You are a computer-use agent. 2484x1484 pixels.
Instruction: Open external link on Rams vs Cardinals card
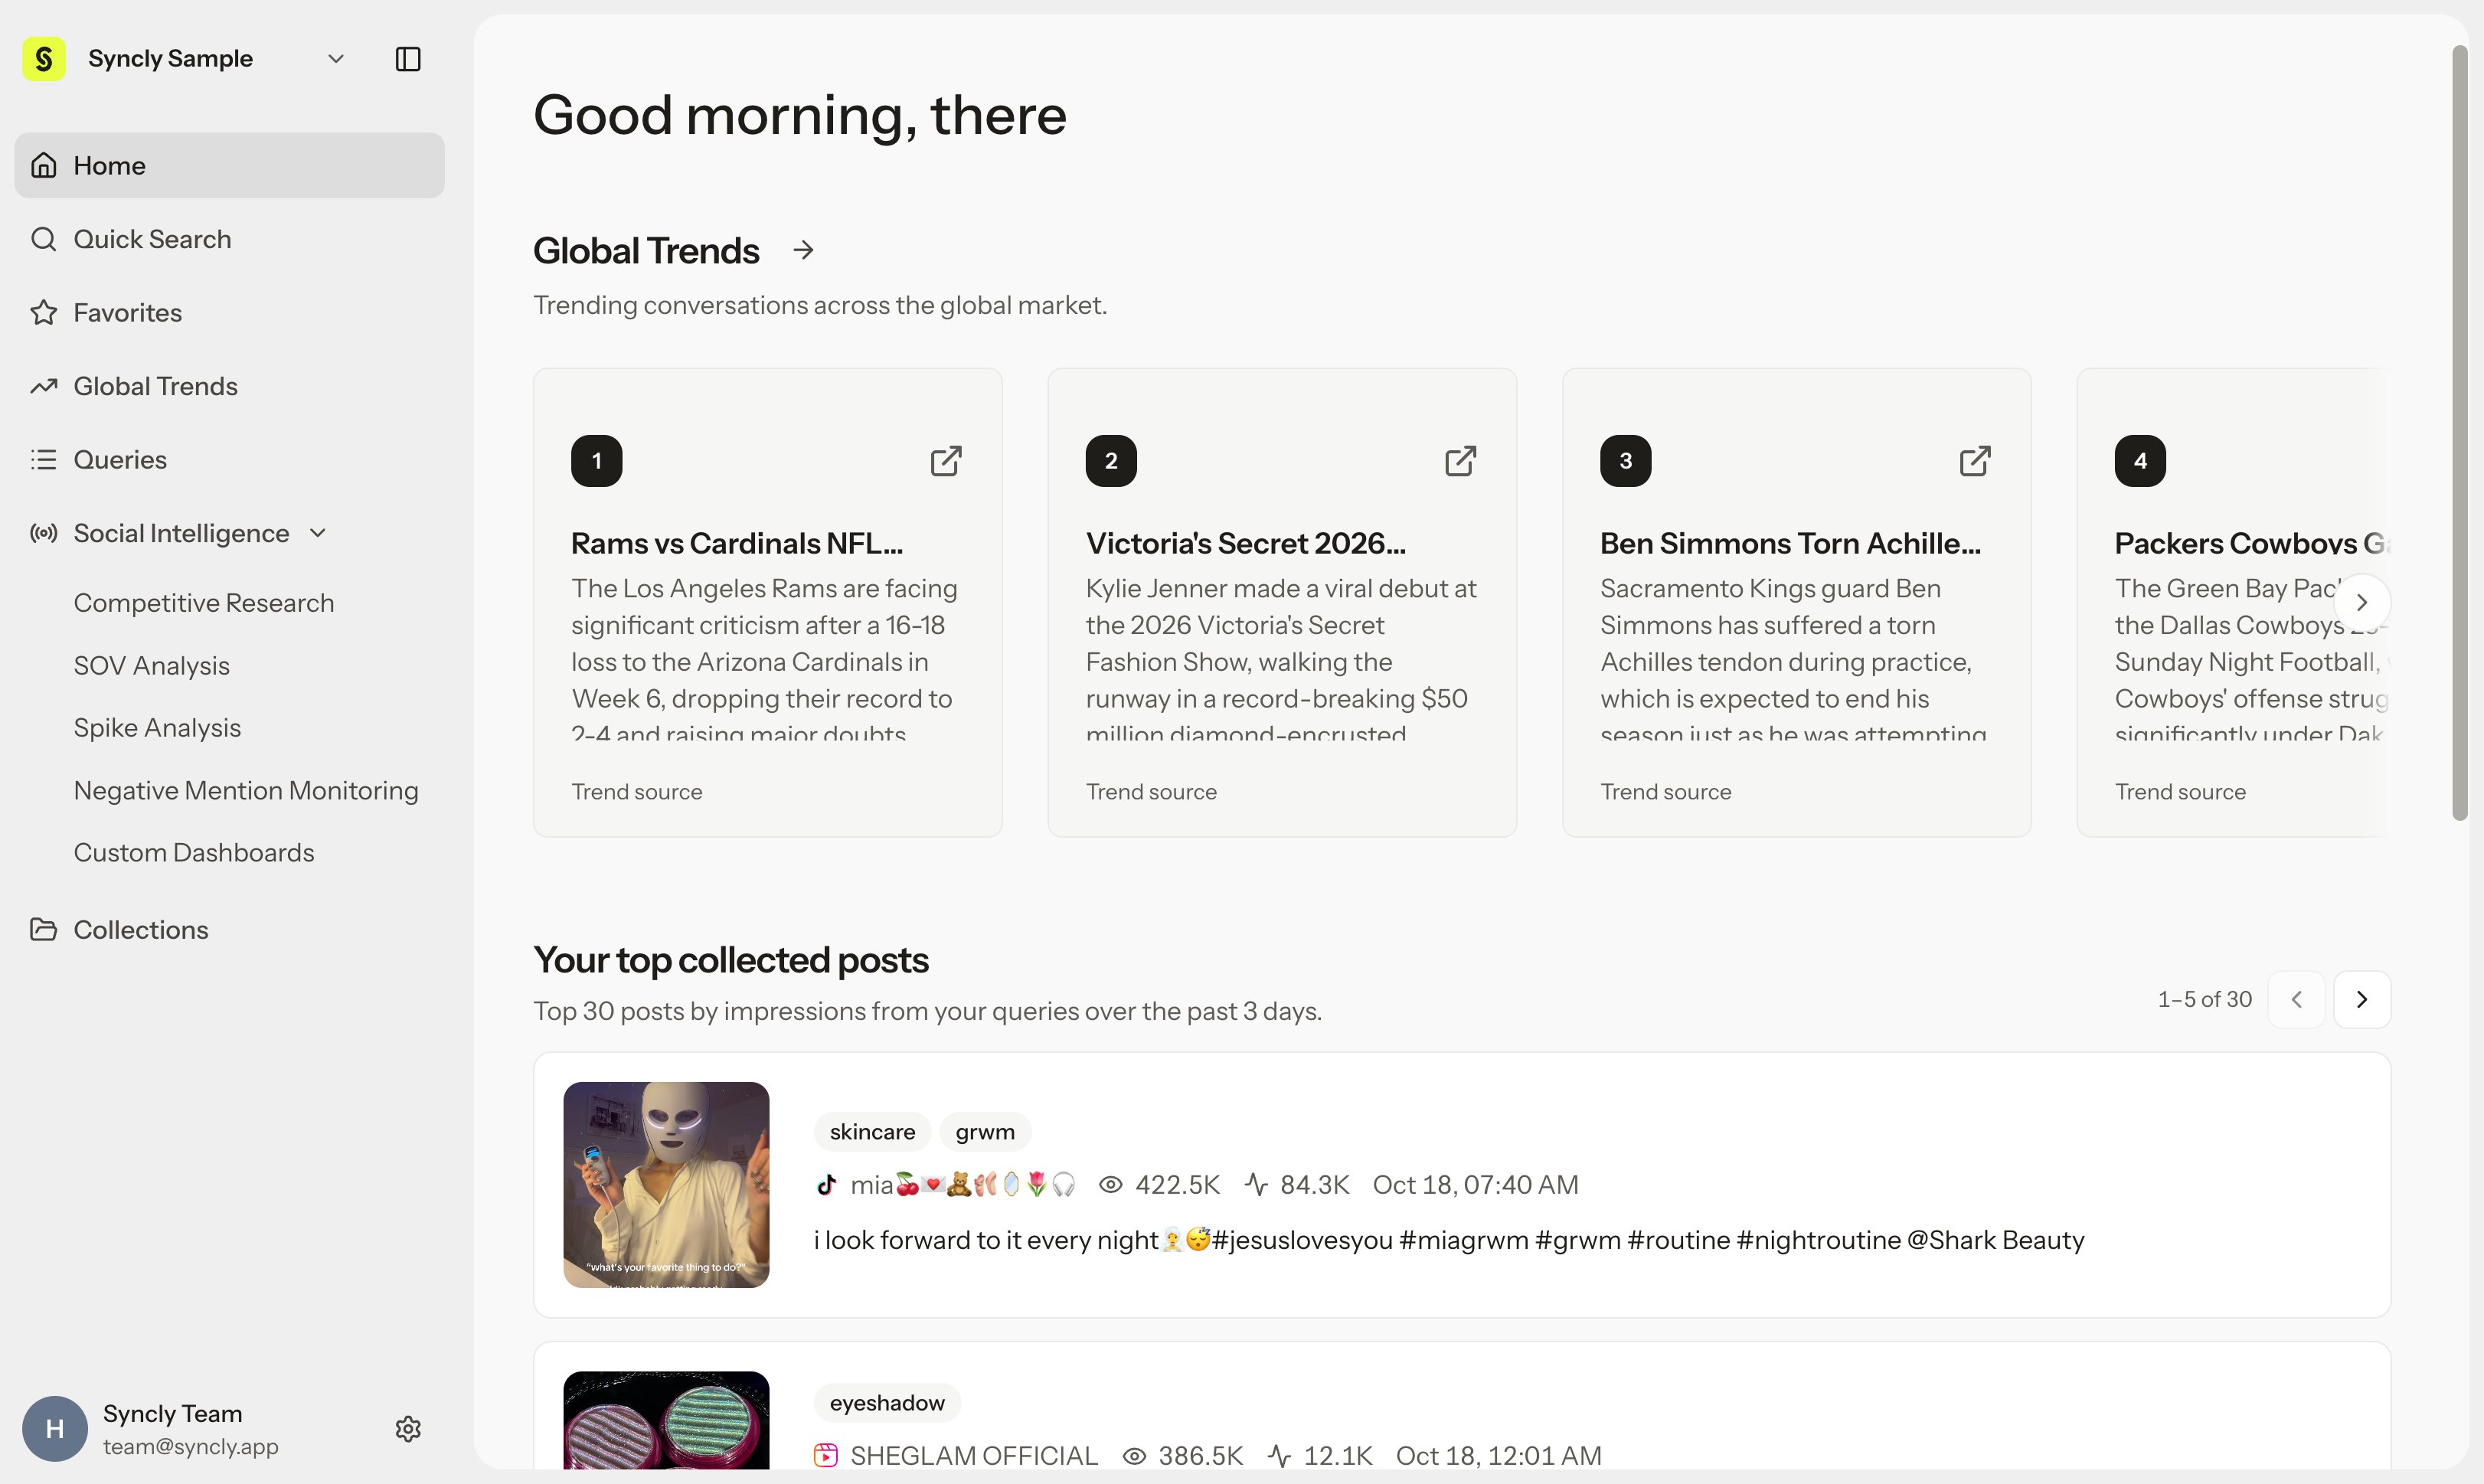point(946,461)
